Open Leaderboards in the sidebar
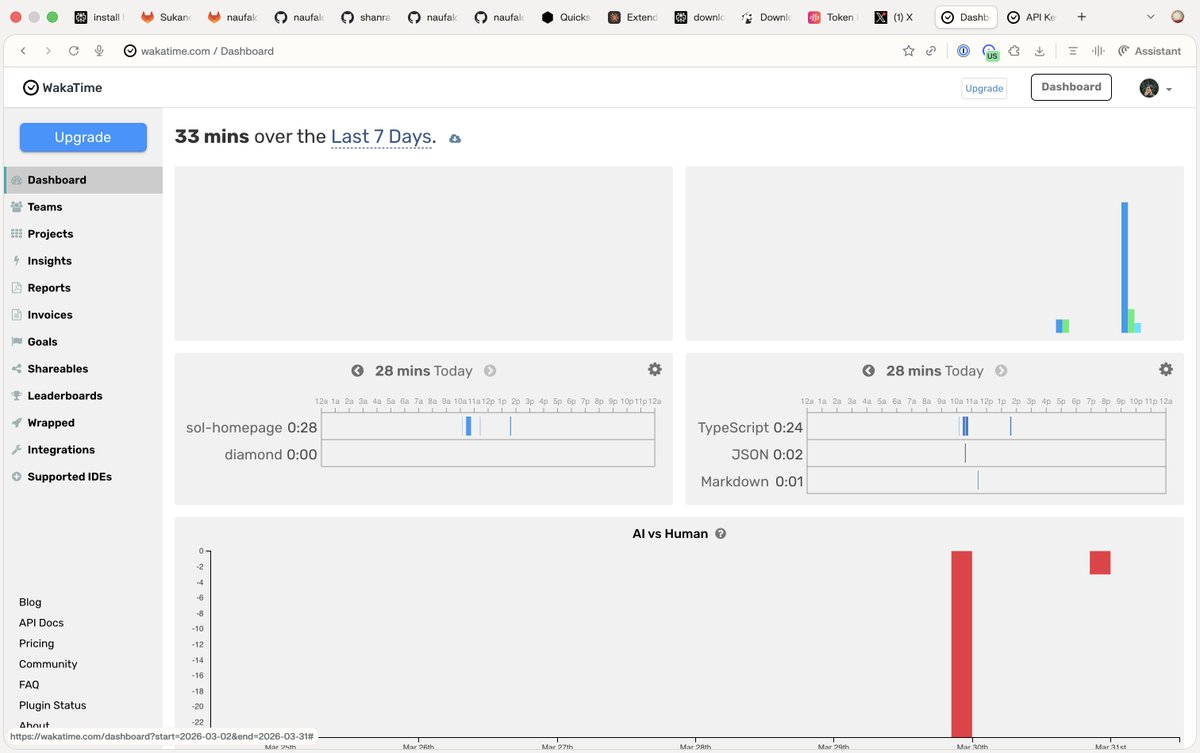 [x=65, y=396]
